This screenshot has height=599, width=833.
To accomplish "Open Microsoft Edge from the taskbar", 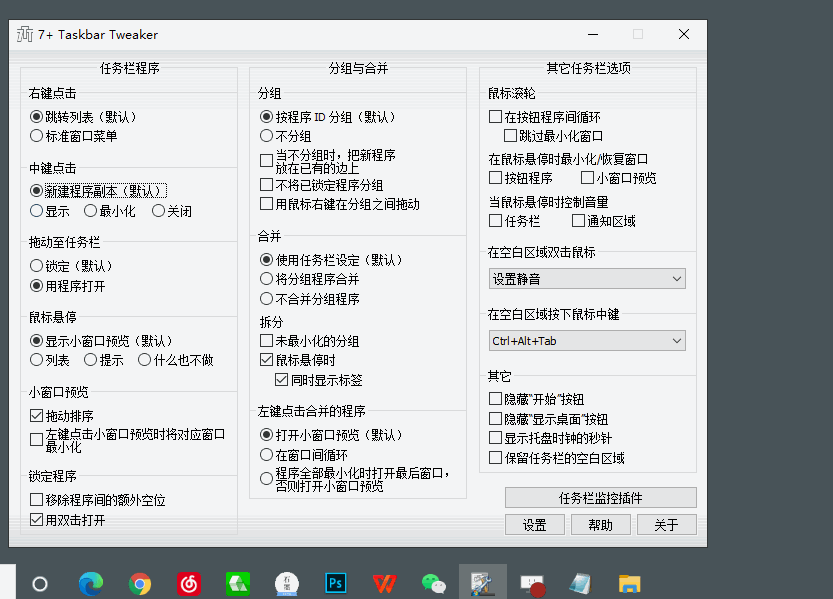I will pos(89,583).
